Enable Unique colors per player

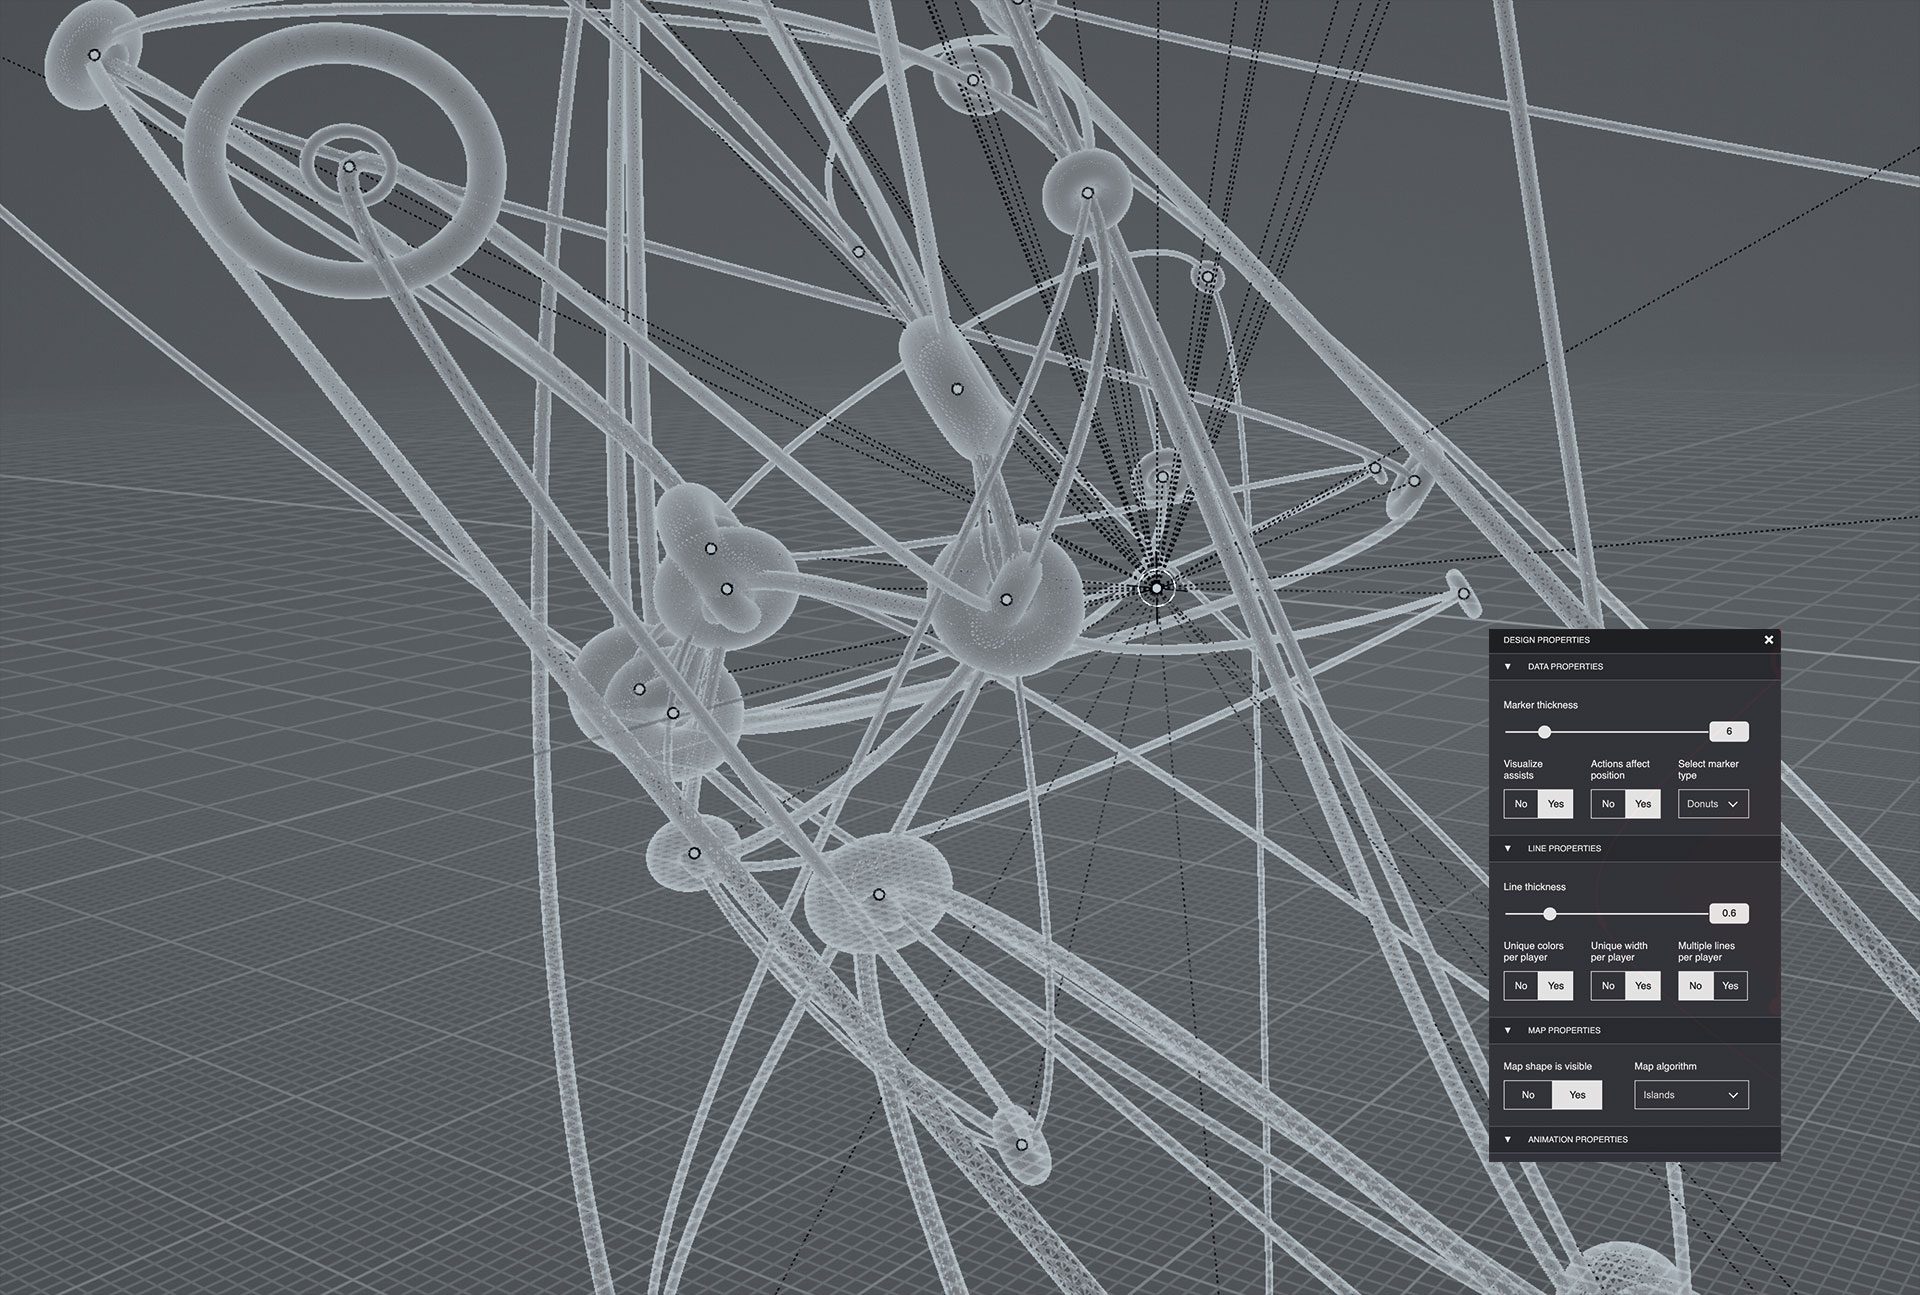pos(1554,986)
